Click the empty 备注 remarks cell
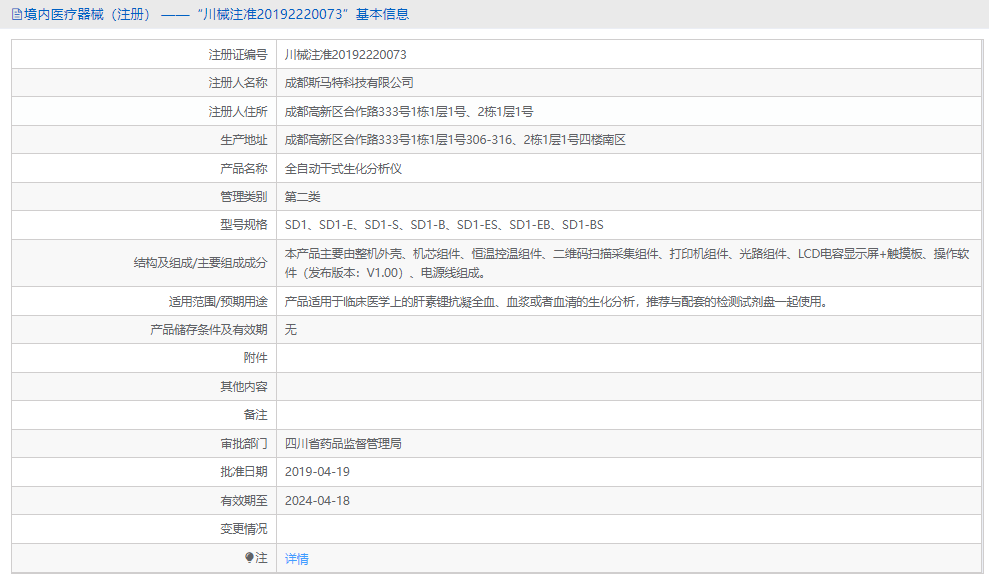This screenshot has height=582, width=989. point(500,414)
